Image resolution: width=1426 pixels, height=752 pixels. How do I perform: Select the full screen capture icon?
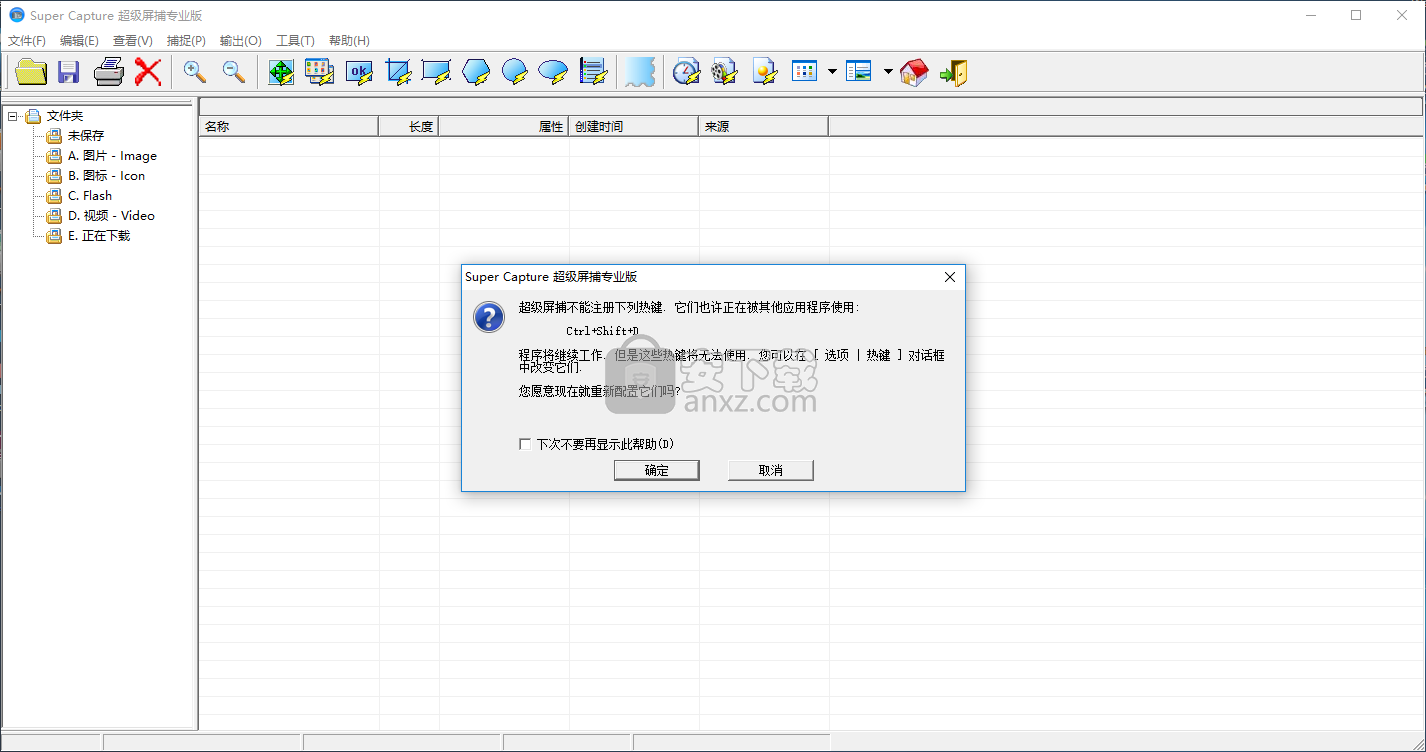coord(281,72)
